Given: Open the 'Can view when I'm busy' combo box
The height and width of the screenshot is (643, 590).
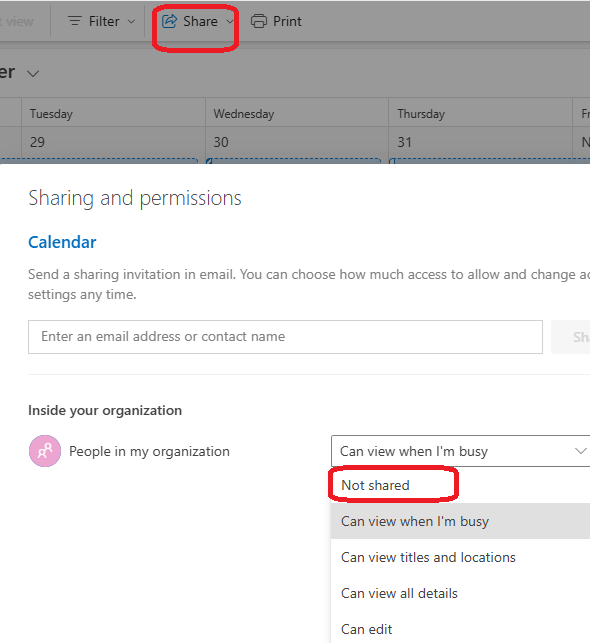Looking at the screenshot, I should point(460,451).
